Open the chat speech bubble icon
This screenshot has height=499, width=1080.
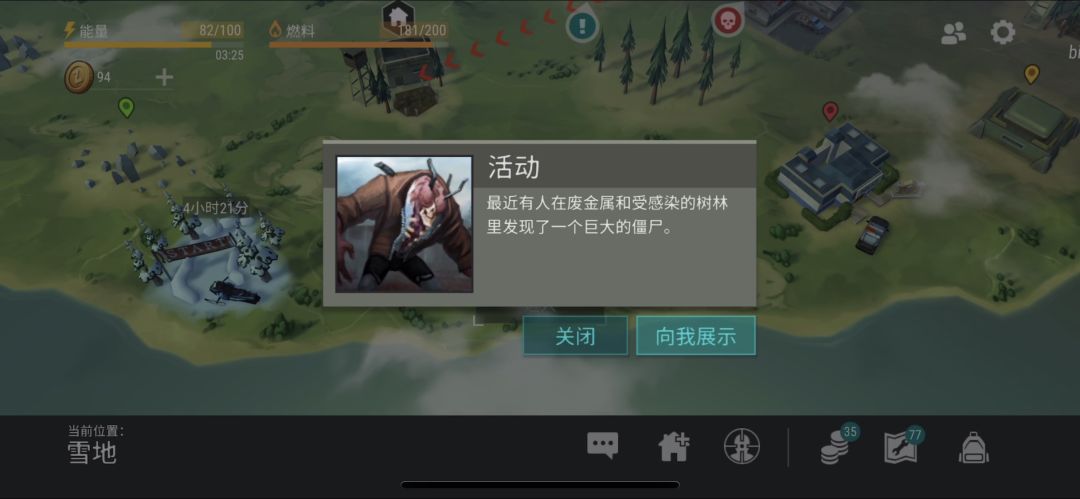603,446
